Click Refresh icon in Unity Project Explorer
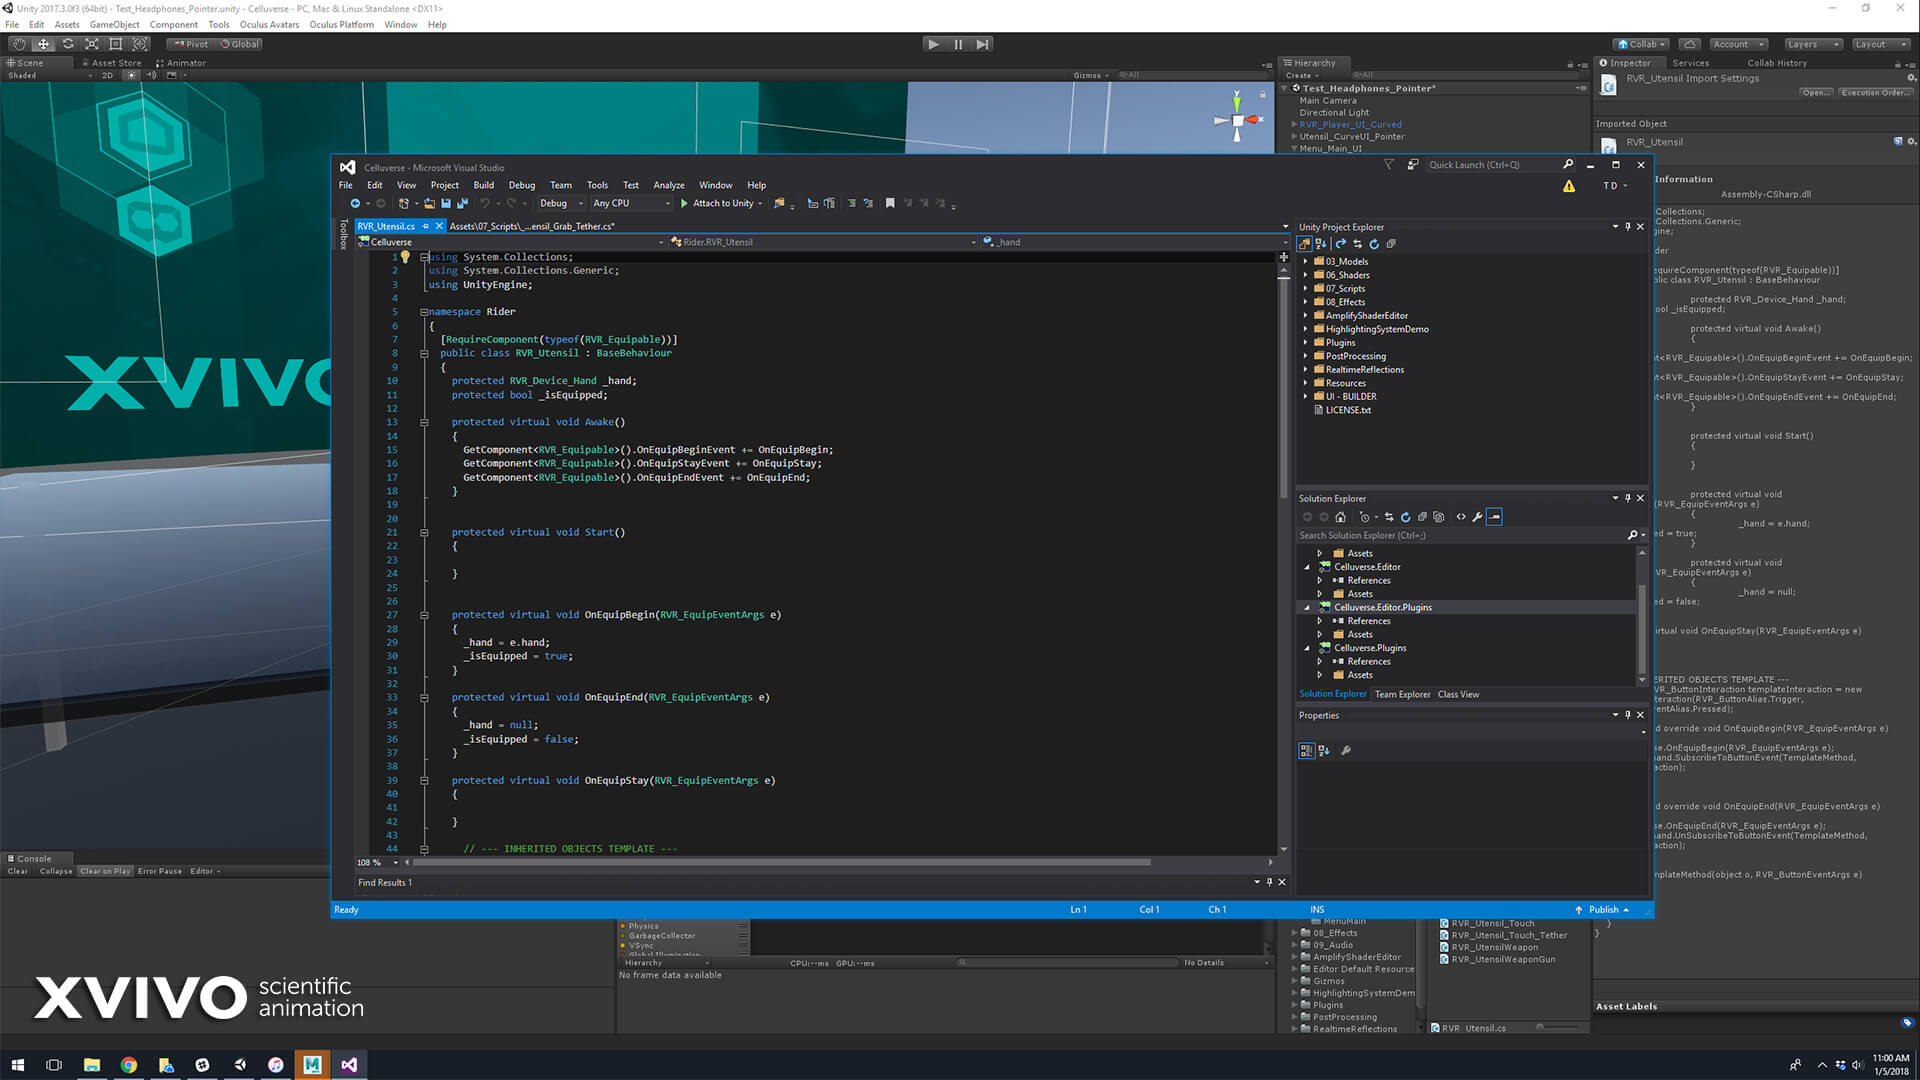The image size is (1920, 1080). (1374, 244)
